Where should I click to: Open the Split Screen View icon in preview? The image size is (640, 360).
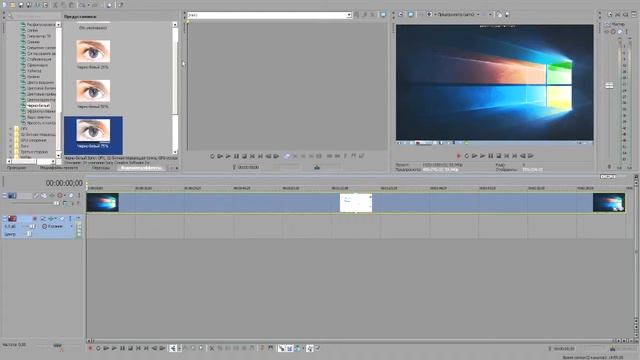tap(429, 15)
